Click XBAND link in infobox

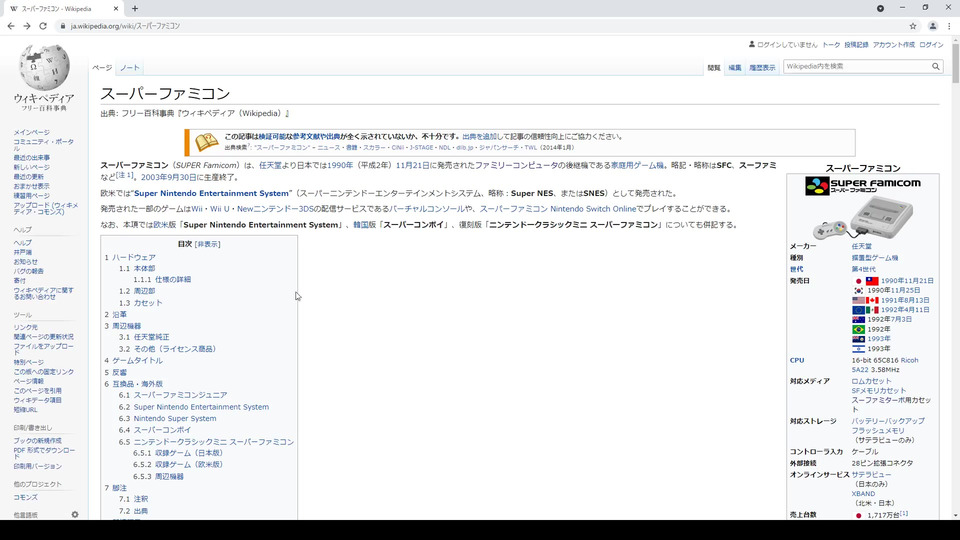(x=863, y=494)
